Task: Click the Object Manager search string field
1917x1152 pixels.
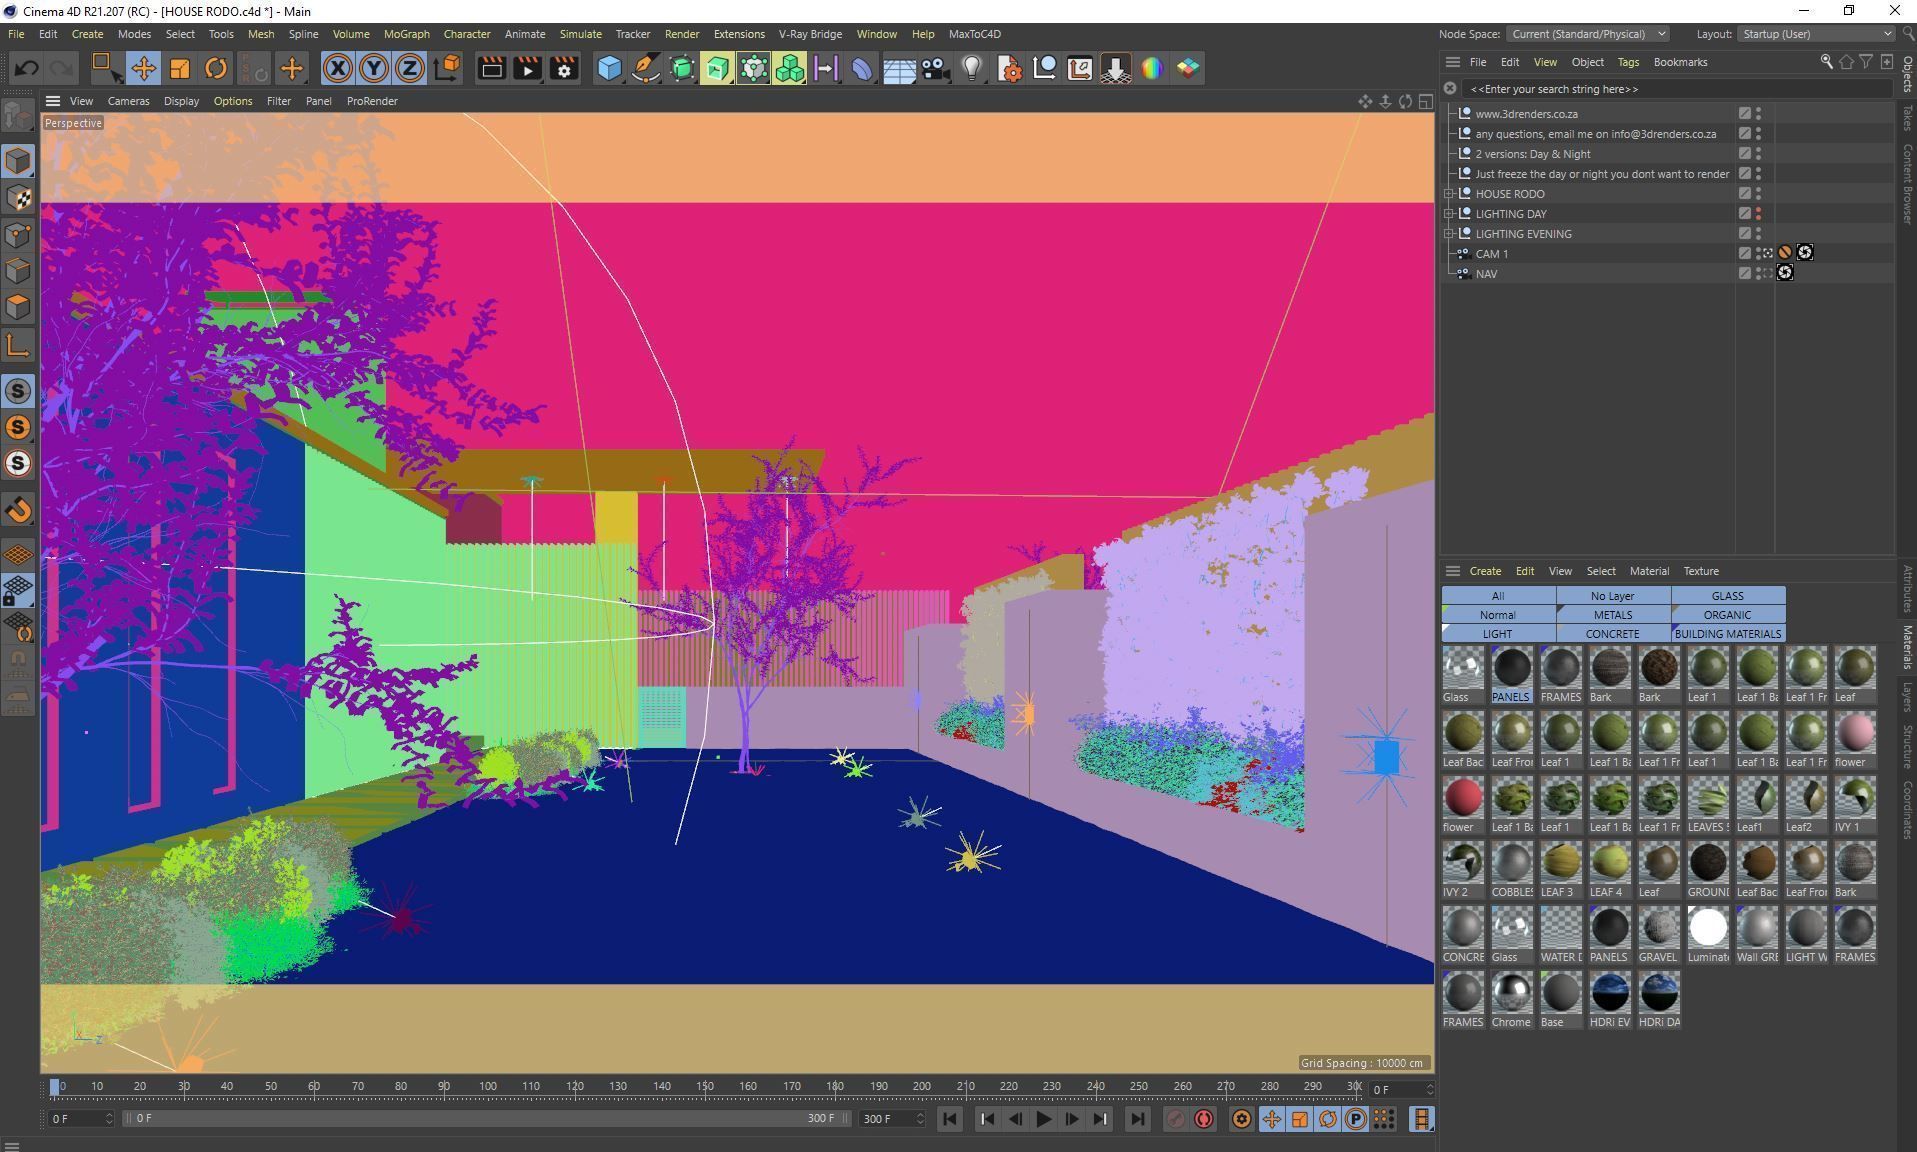Action: pyautogui.click(x=1678, y=89)
